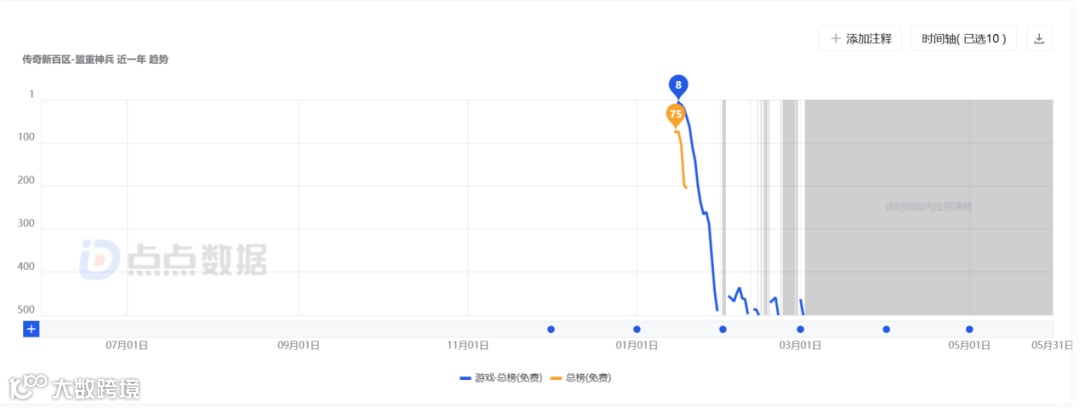Toggle the 总榜(免费) legend series

(587, 378)
